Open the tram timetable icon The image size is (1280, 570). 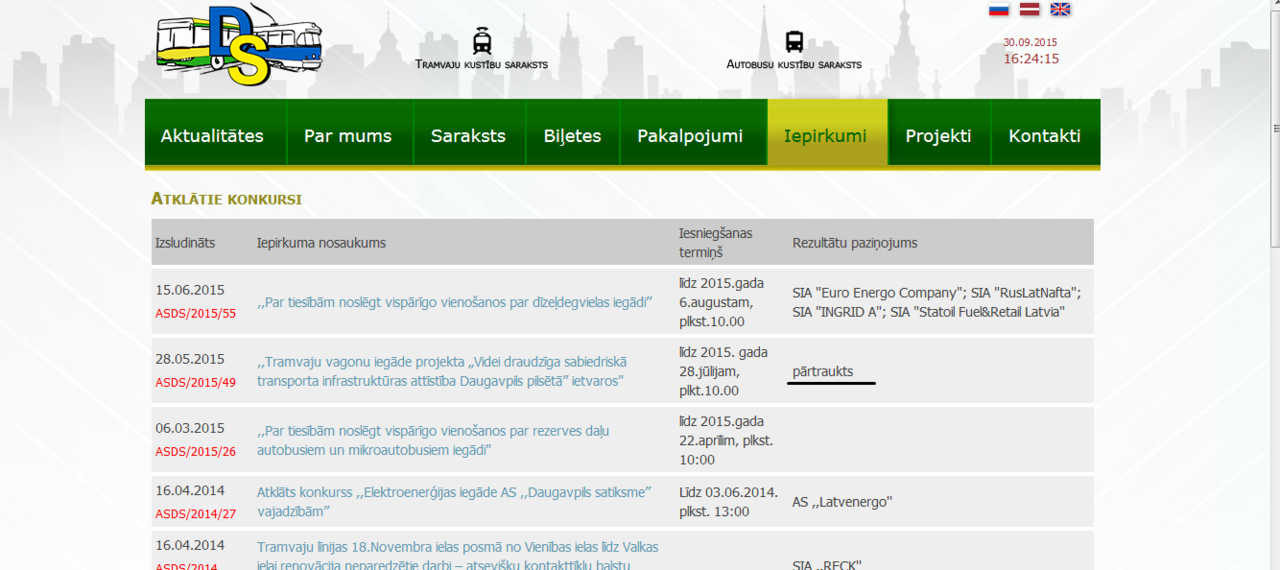pos(482,41)
